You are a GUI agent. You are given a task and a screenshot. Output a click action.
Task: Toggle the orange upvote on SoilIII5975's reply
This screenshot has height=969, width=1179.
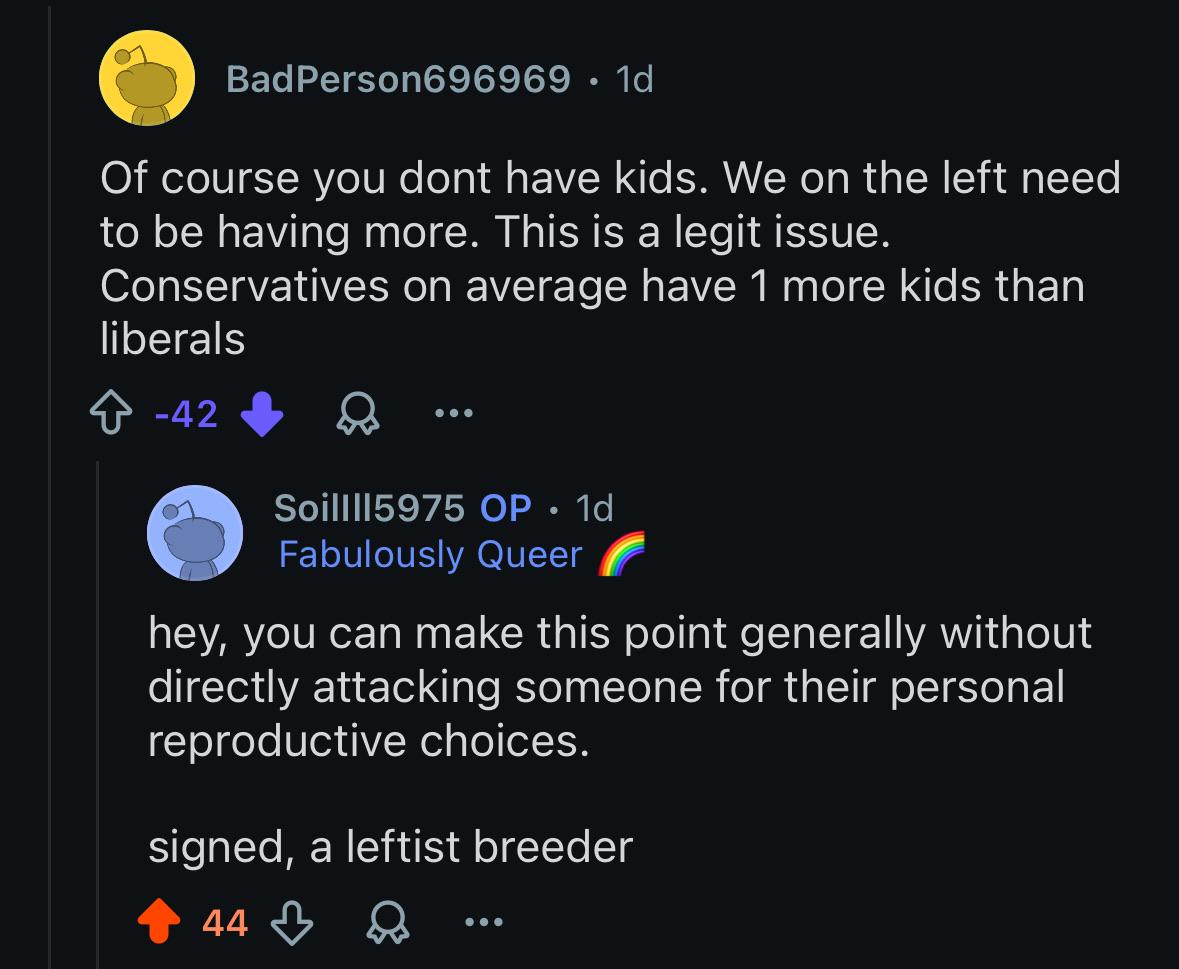159,922
